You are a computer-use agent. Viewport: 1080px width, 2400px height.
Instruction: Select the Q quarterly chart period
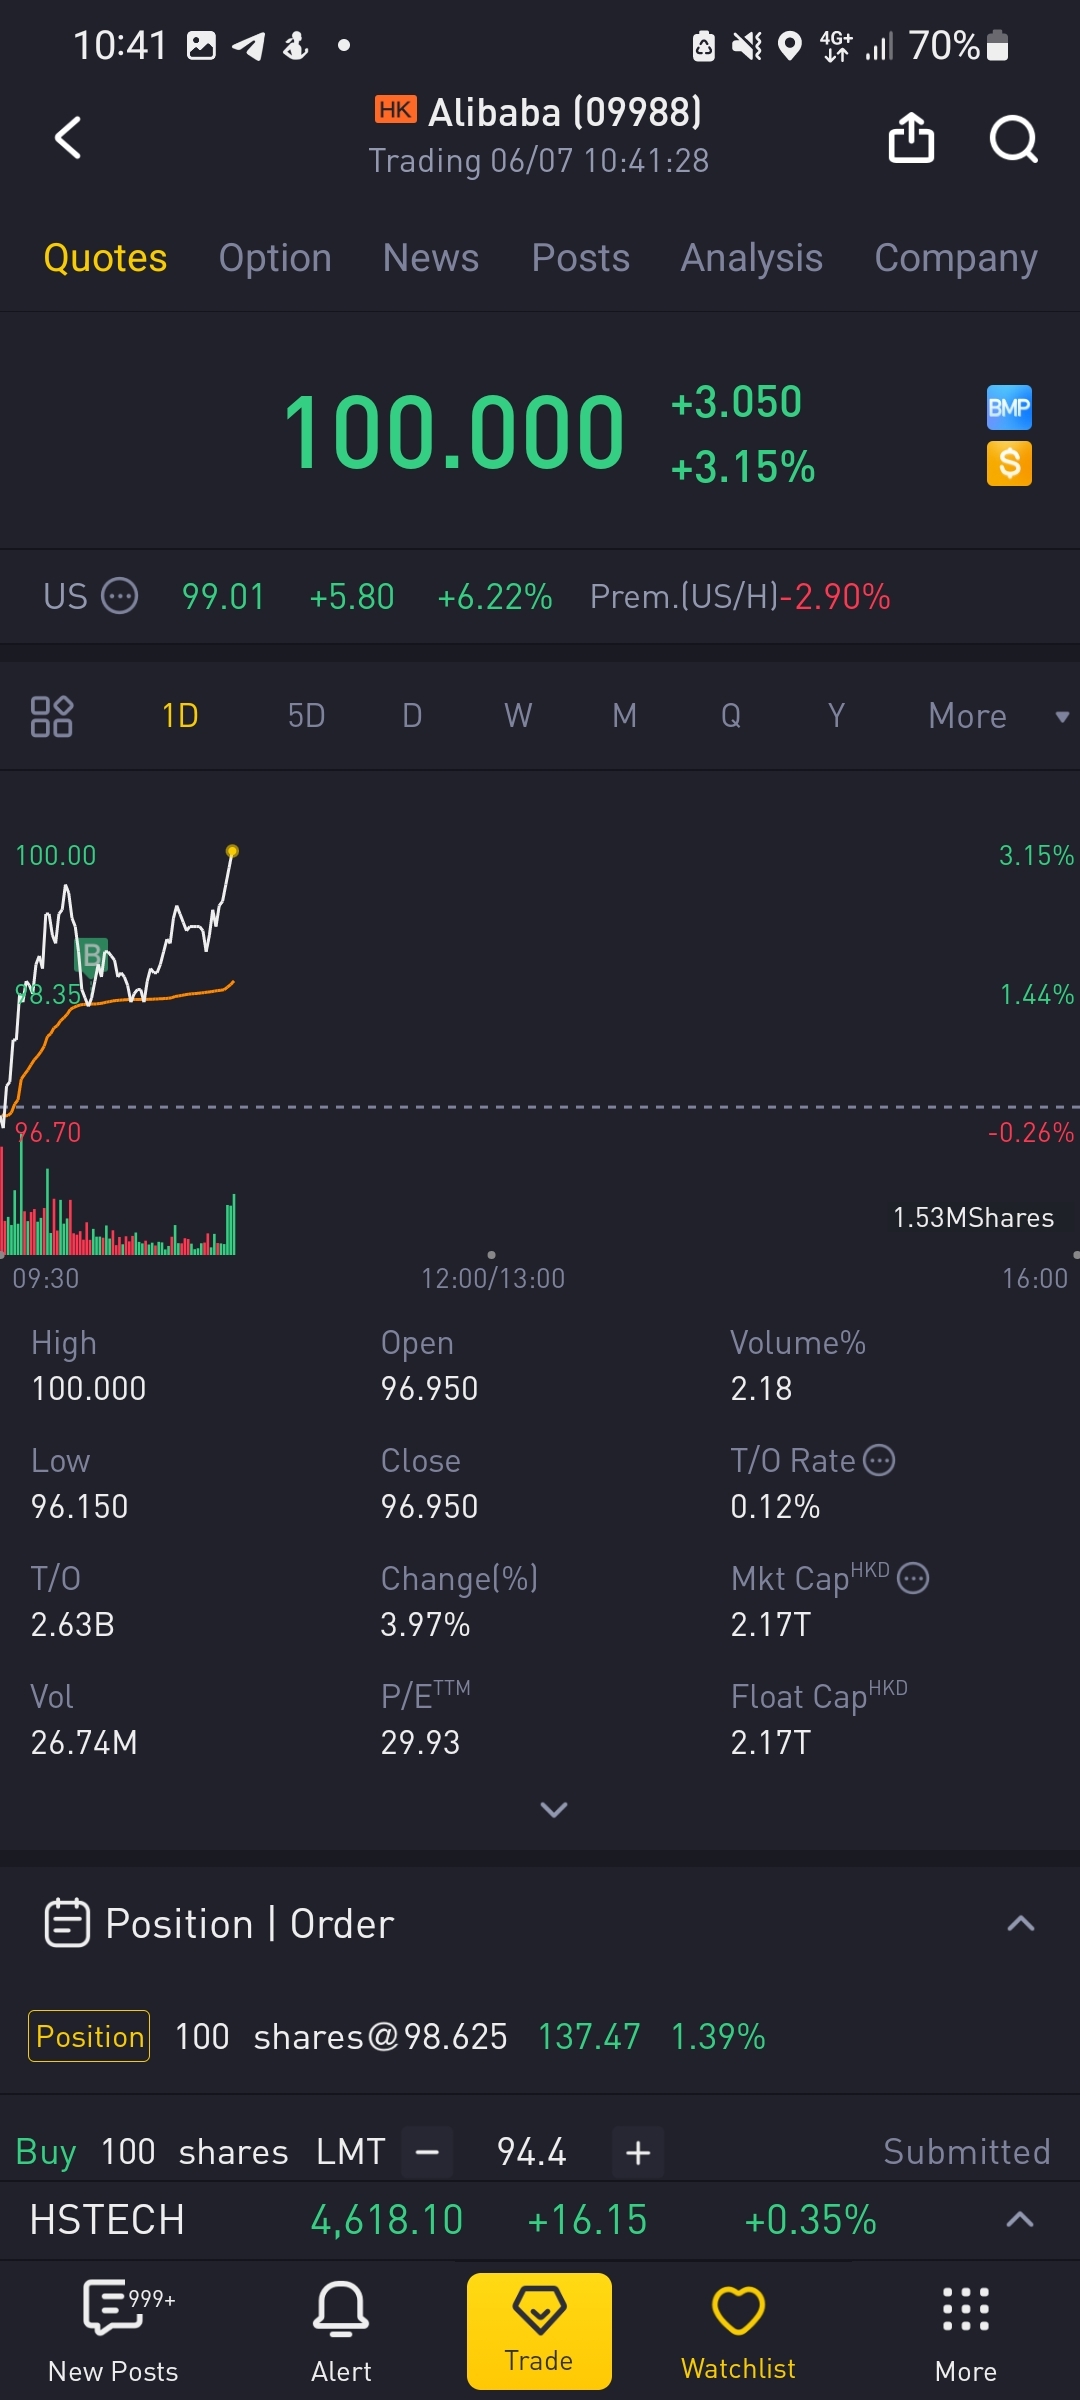point(731,716)
